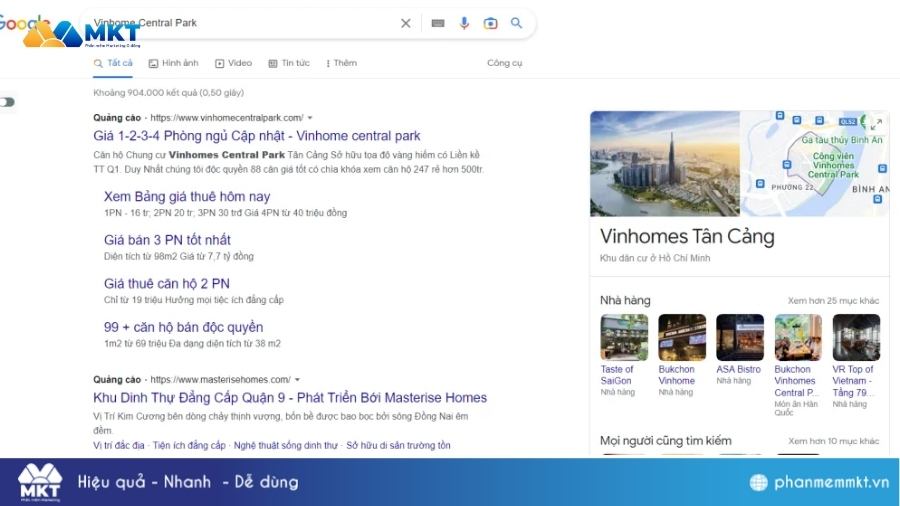Follow the Nghệ thuật sống dinh thự sitelink
This screenshot has height=506, width=900.
(285, 445)
